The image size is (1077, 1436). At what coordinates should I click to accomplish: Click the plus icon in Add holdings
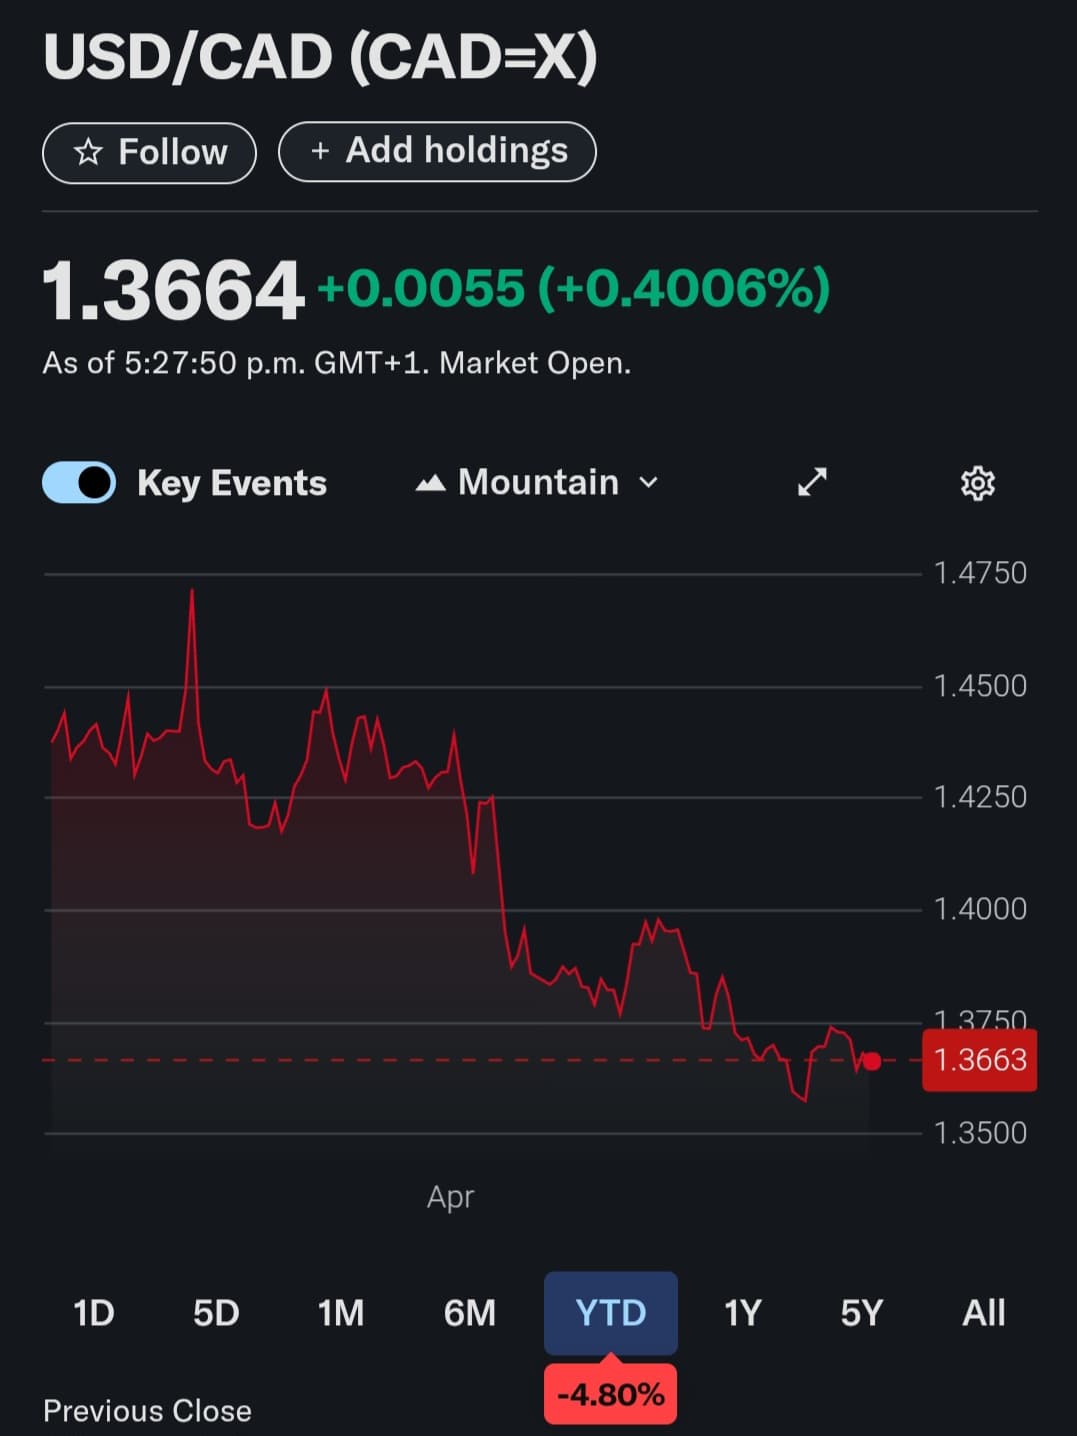pyautogui.click(x=320, y=151)
